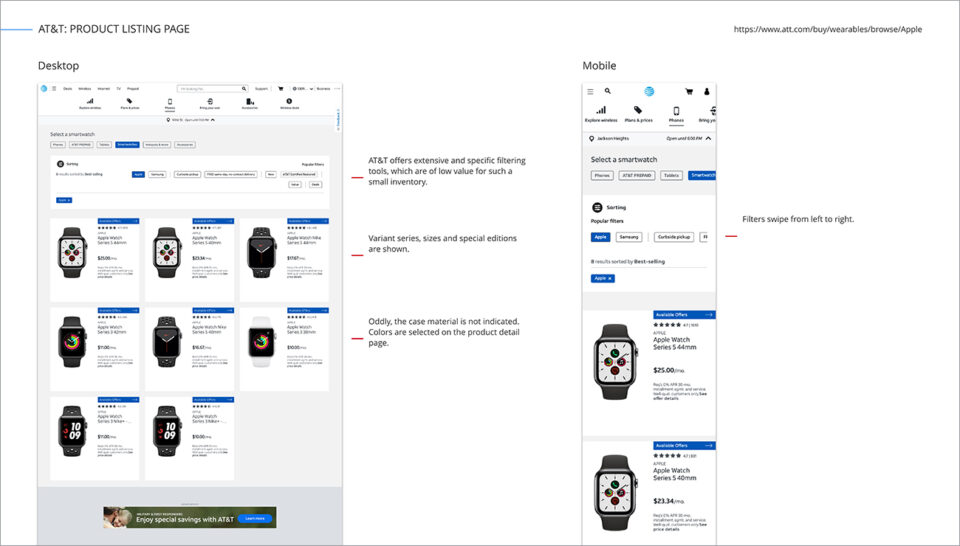Screen dimensions: 960x546
Task: Toggle the Value filter chip on desktop
Action: coord(295,184)
